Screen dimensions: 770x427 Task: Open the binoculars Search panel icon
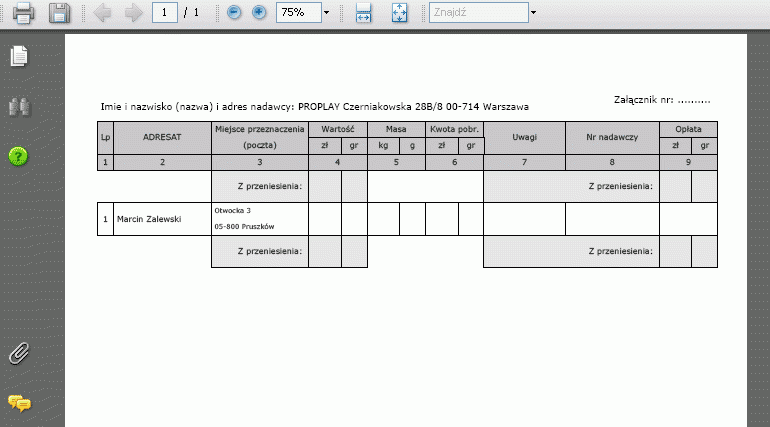point(19,107)
